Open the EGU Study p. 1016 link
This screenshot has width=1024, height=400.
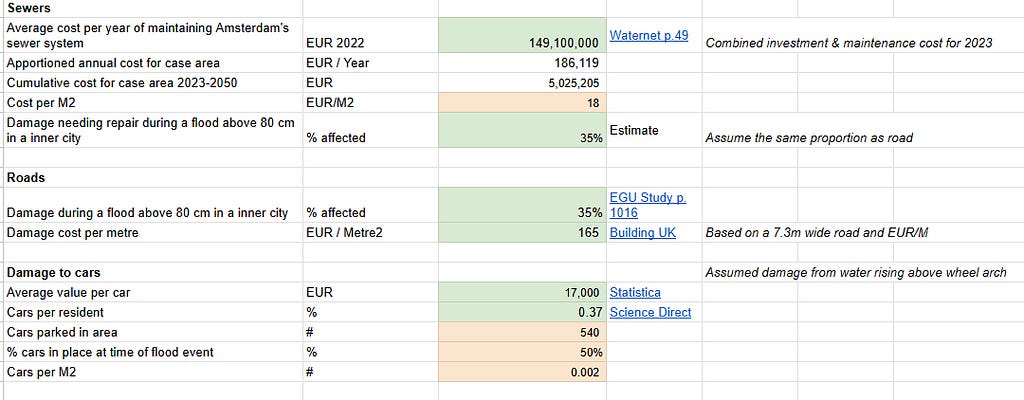click(648, 205)
